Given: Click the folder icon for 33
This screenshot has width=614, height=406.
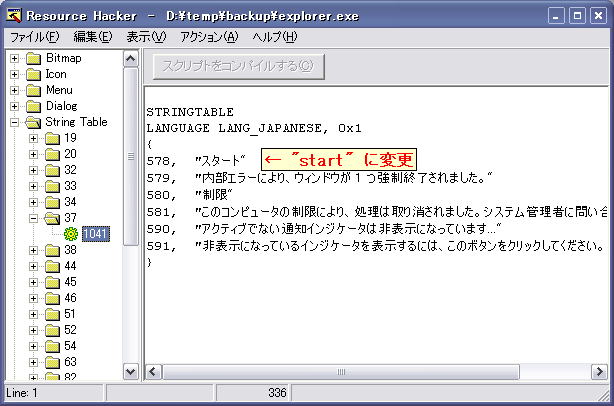Looking at the screenshot, I should 52,186.
